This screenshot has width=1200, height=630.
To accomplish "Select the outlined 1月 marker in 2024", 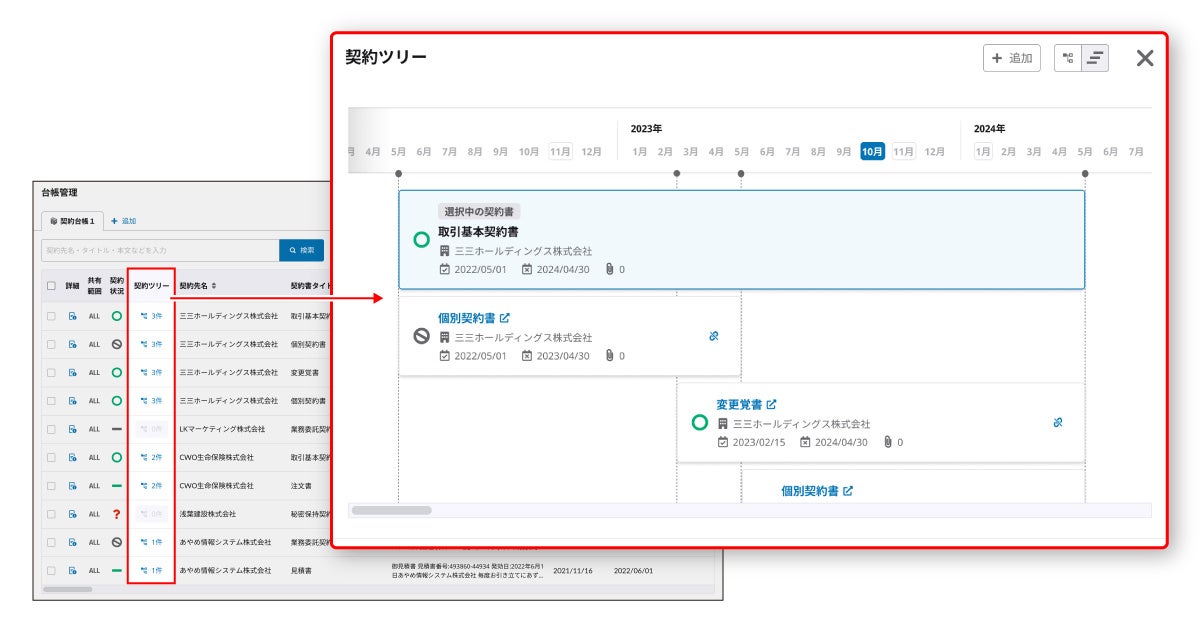I will coord(983,152).
